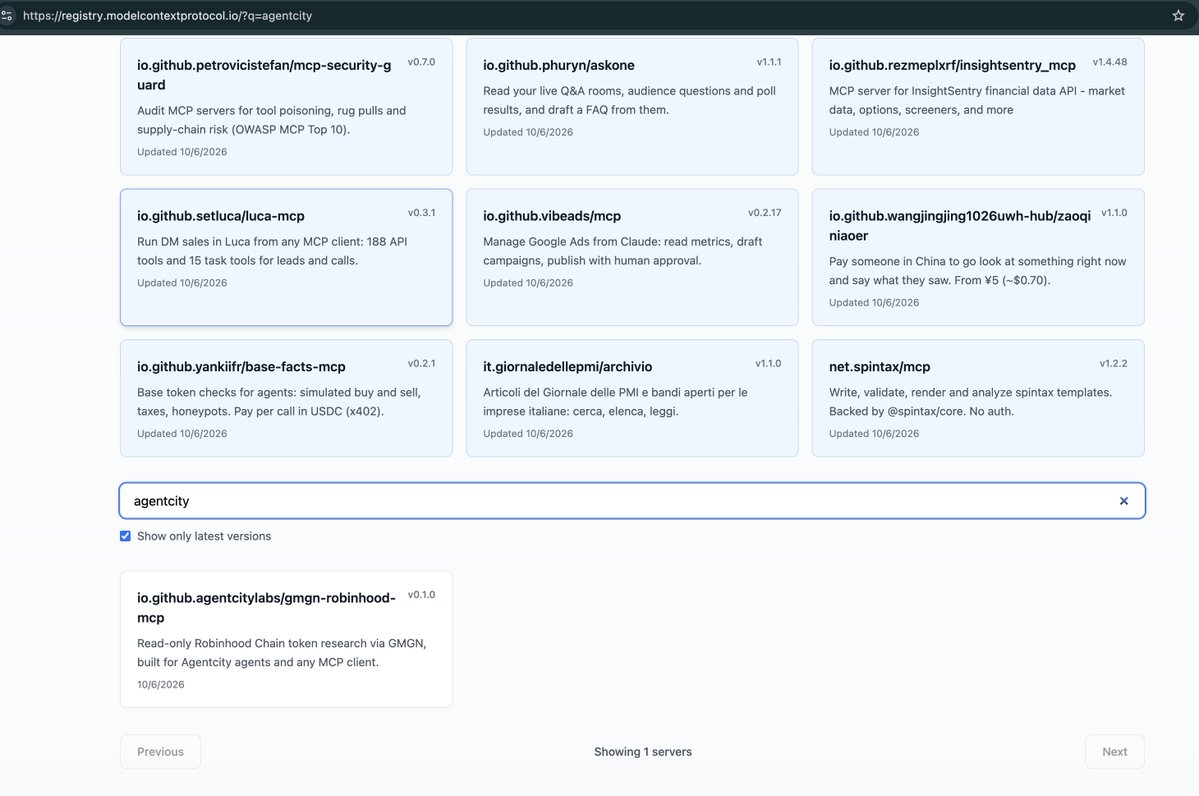The width and height of the screenshot is (1199, 796).
Task: Click Updated date on the net.spintax/mcp card
Action: click(874, 433)
